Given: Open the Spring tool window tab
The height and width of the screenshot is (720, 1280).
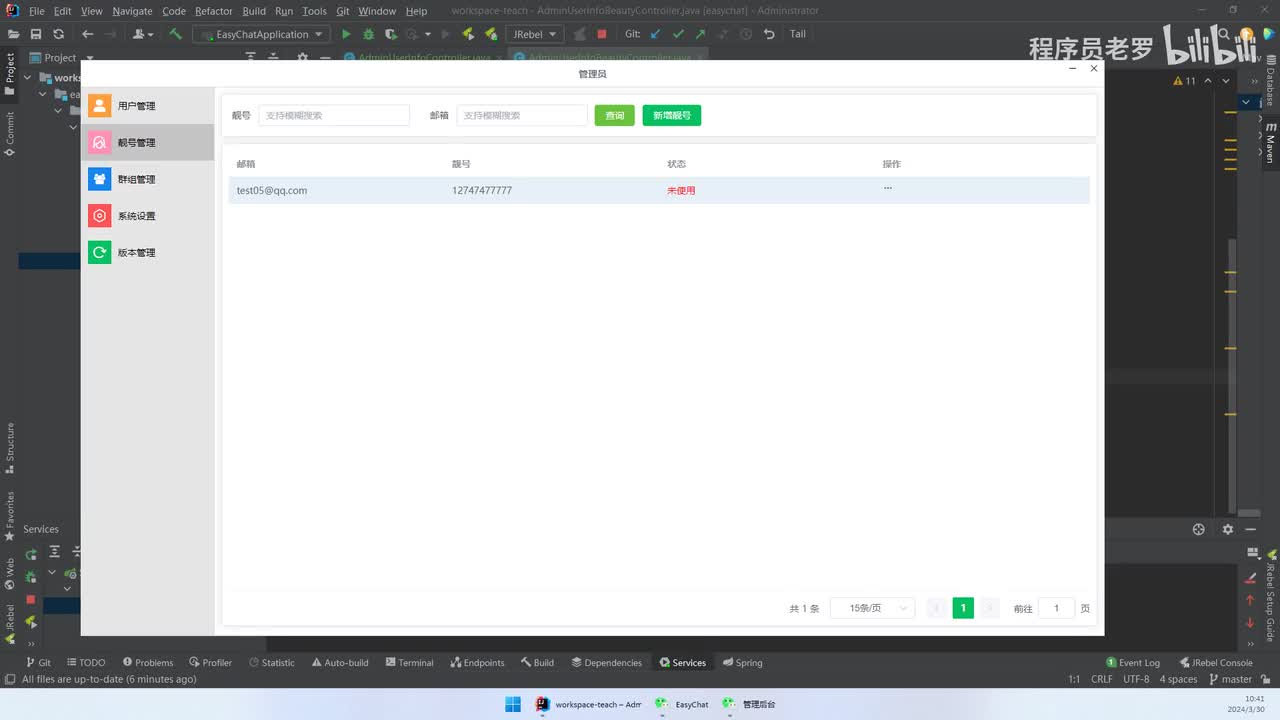Looking at the screenshot, I should (743, 662).
